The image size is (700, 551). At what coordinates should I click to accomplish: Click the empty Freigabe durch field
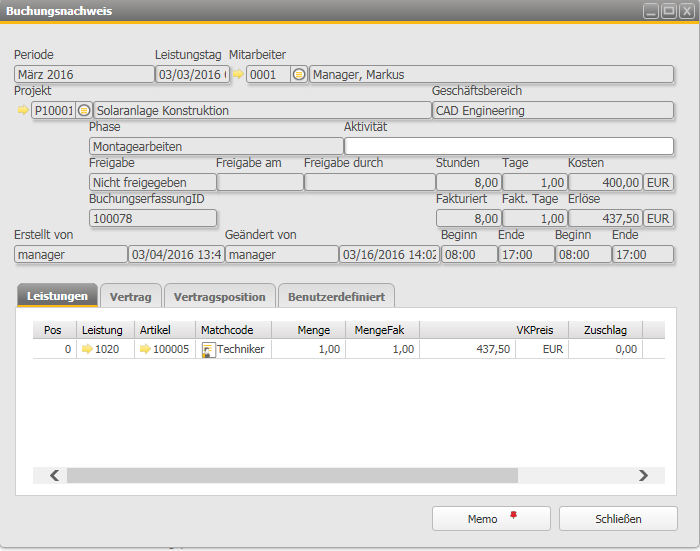(x=370, y=182)
